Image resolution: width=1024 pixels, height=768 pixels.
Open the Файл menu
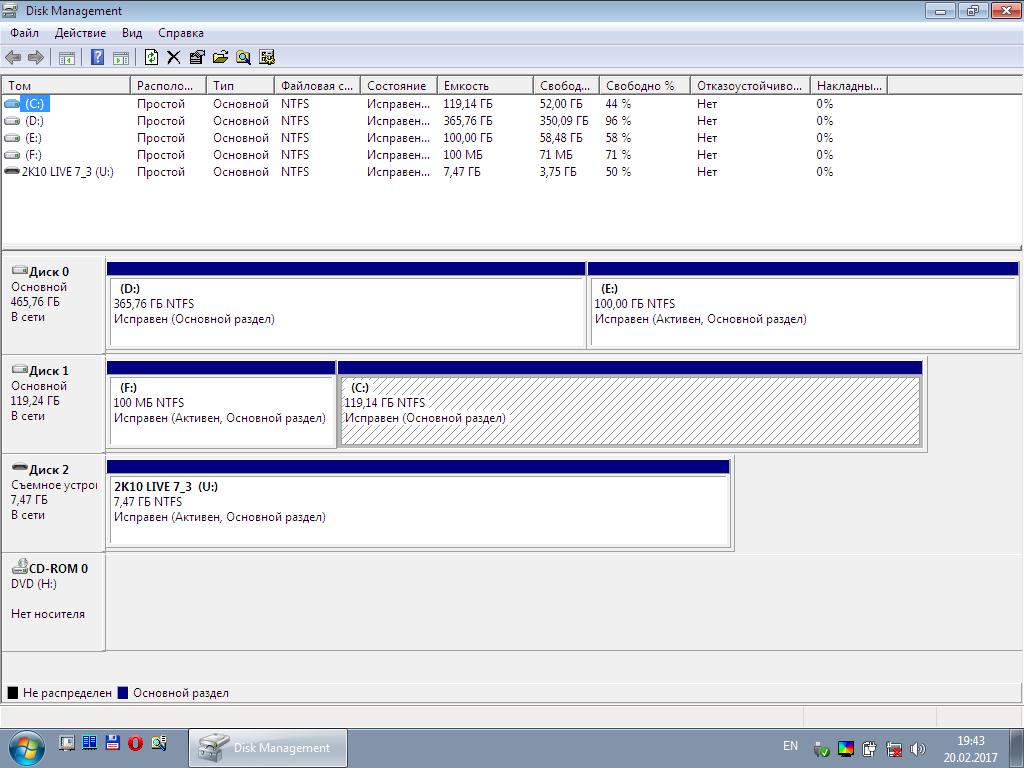pyautogui.click(x=25, y=33)
